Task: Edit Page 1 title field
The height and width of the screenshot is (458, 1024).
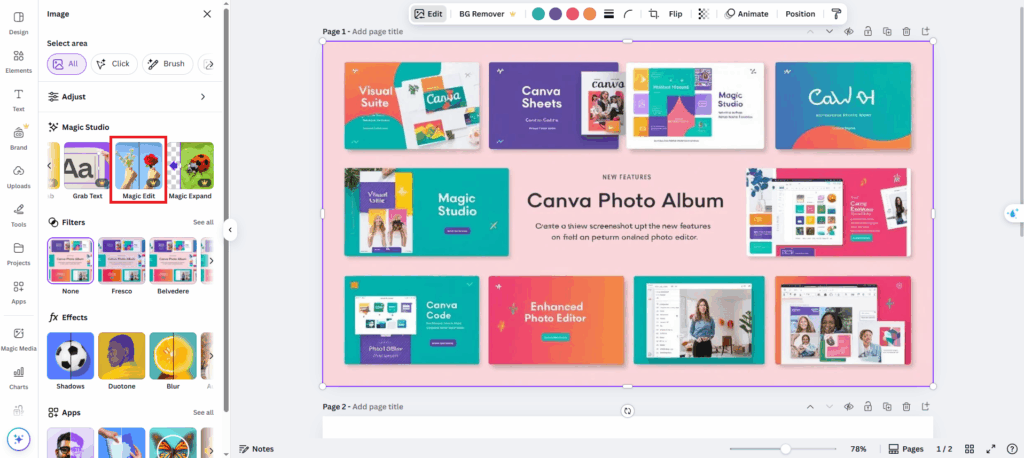Action: (377, 31)
